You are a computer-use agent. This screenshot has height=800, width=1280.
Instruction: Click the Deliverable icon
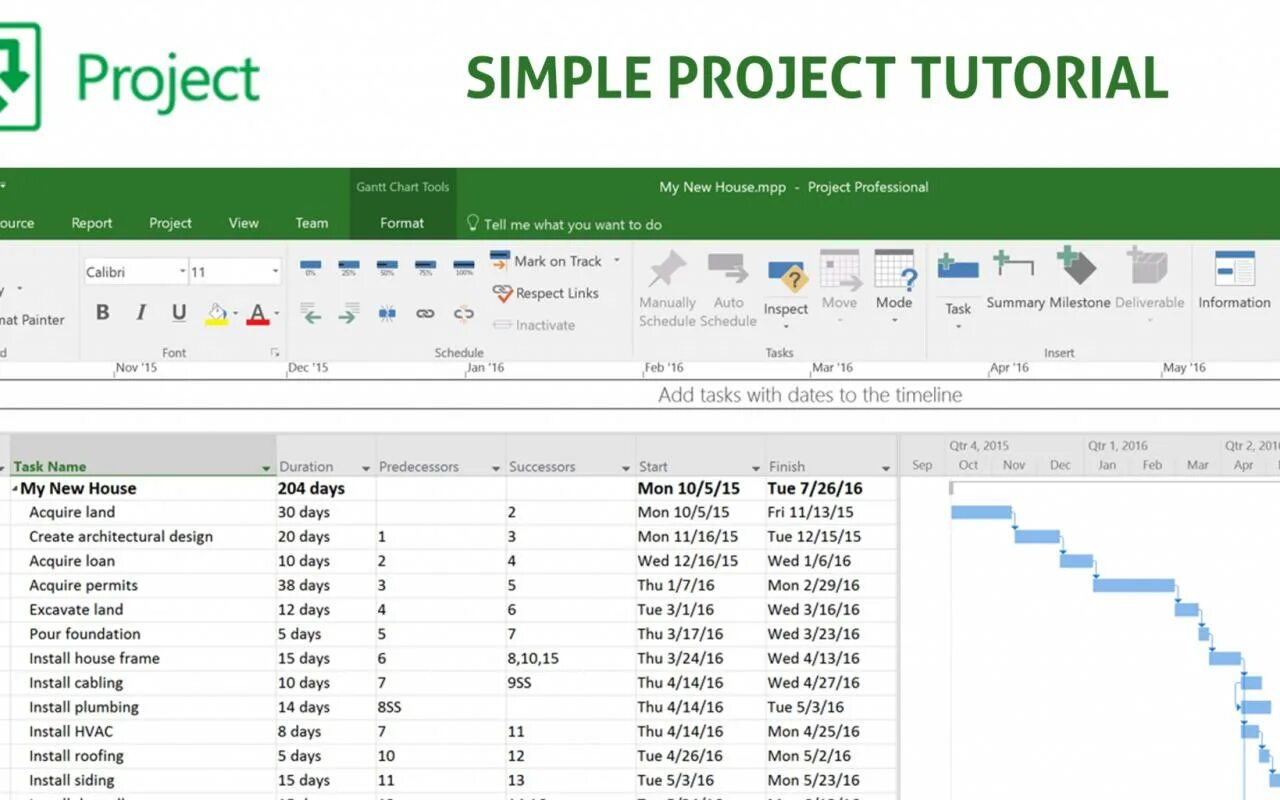coord(1148,266)
